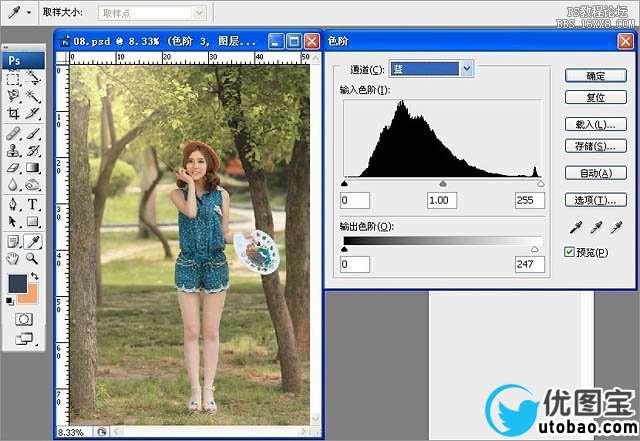
Task: Click the output black level slider
Action: click(x=344, y=249)
